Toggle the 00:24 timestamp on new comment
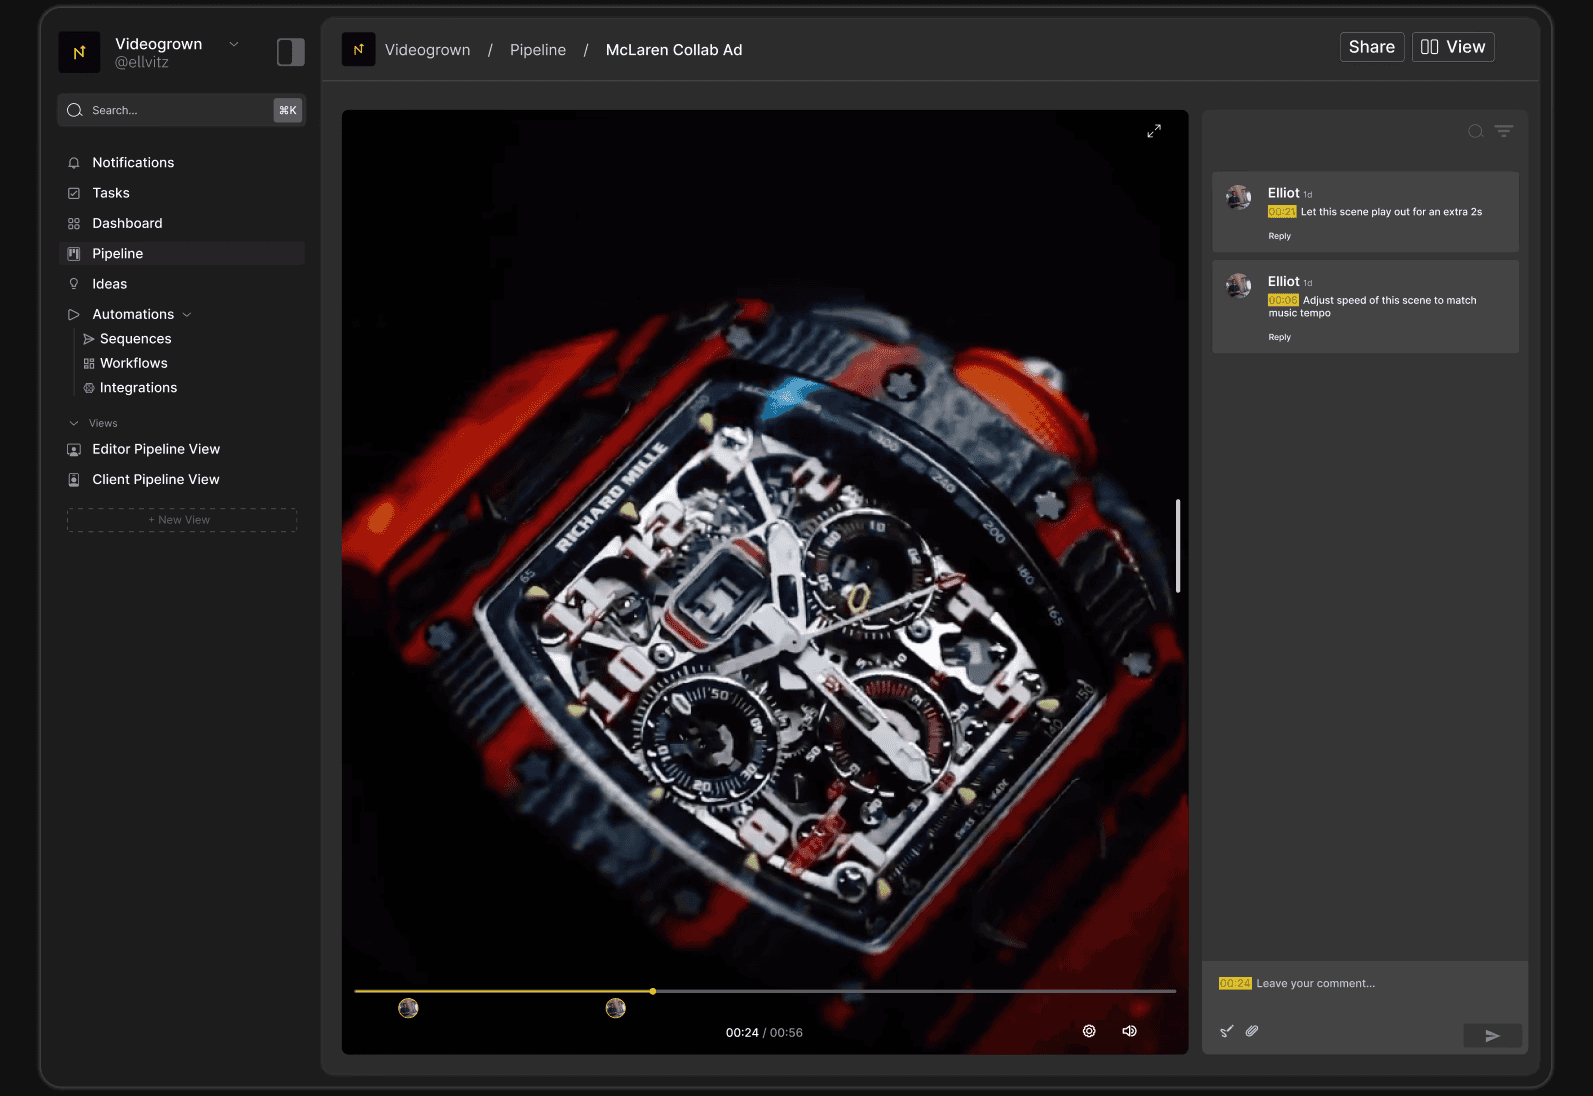The image size is (1593, 1096). pos(1235,984)
